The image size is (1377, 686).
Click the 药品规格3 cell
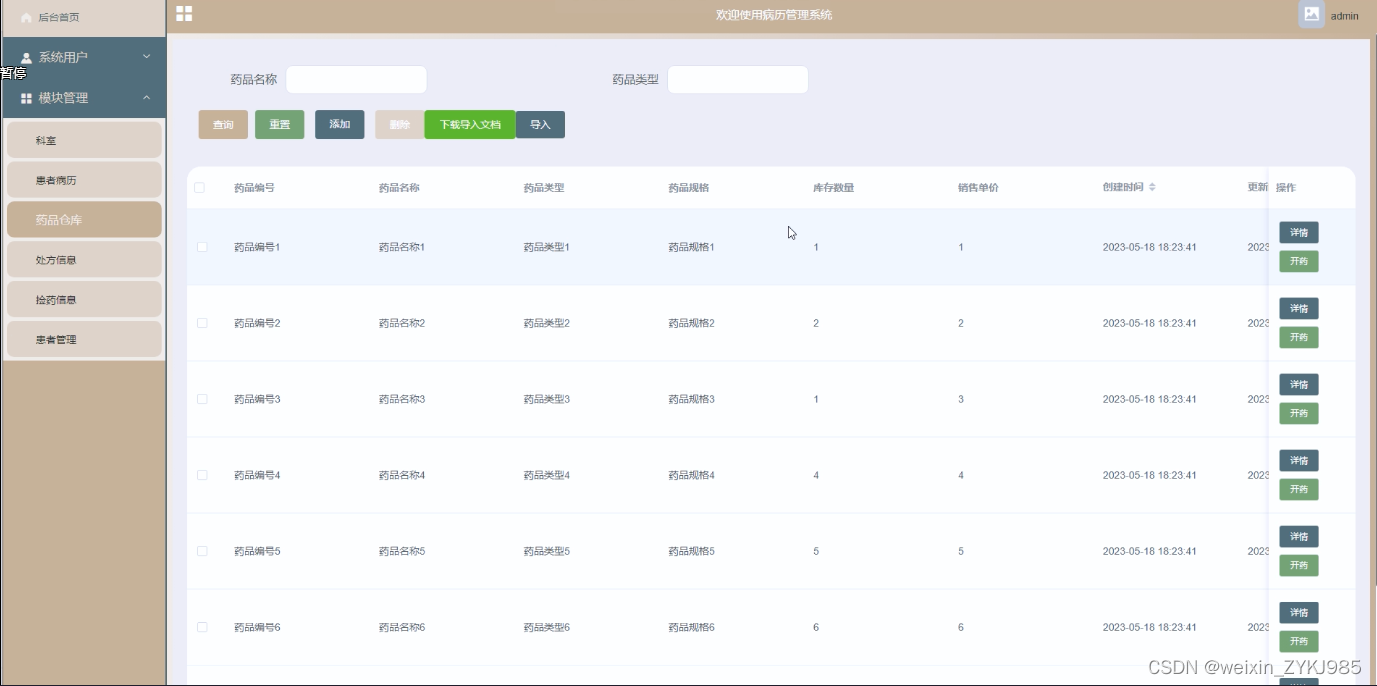coord(692,399)
